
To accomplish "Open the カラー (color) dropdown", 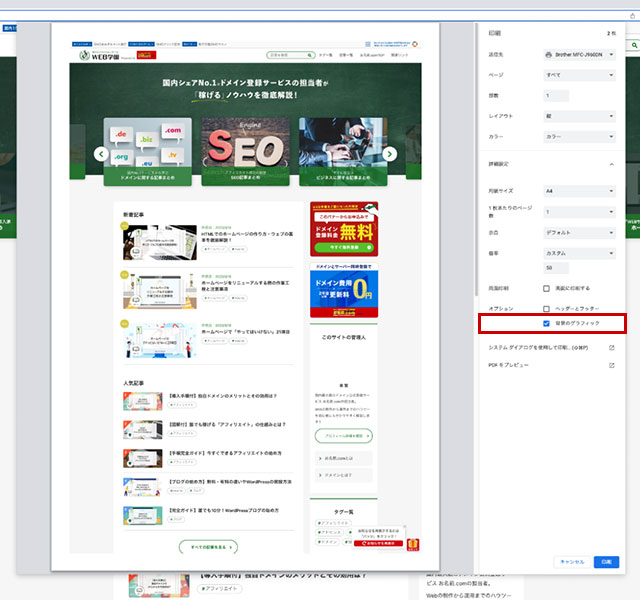I will coord(580,137).
